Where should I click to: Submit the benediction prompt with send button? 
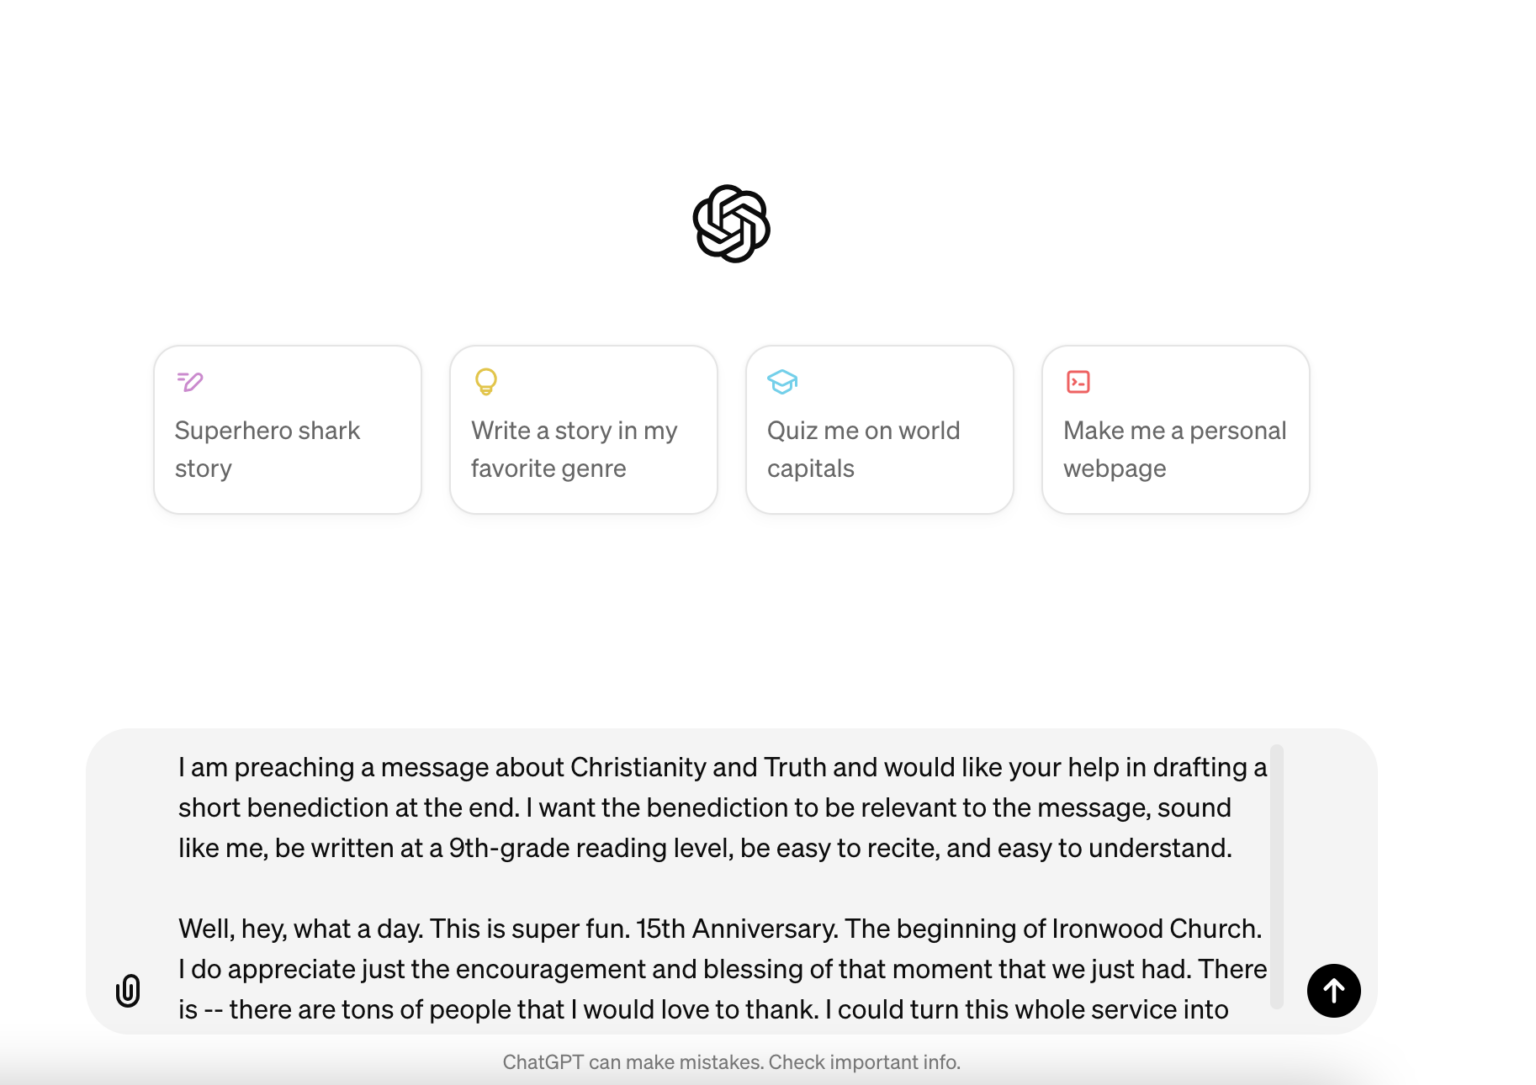(1334, 990)
